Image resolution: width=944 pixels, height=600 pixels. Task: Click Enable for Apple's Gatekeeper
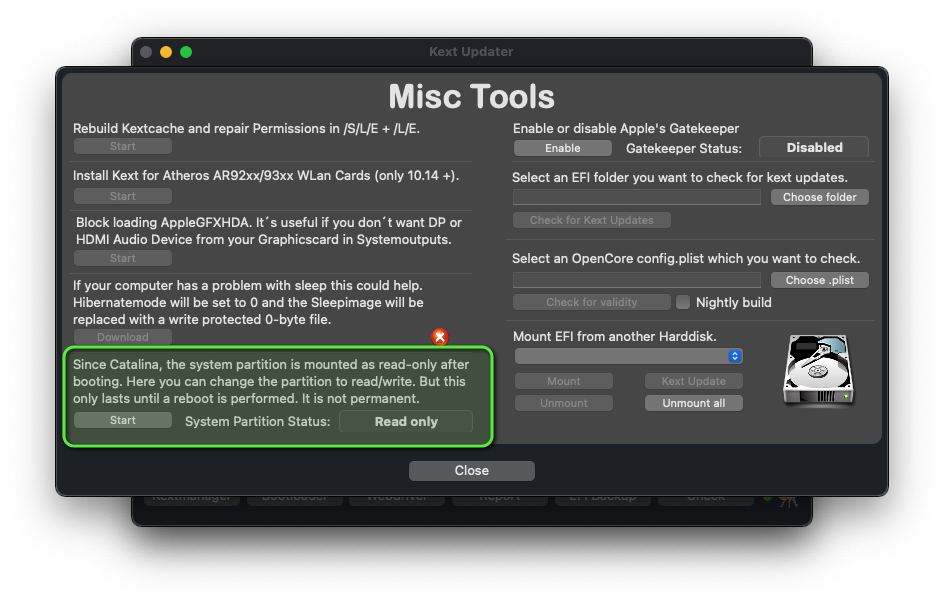pos(563,148)
